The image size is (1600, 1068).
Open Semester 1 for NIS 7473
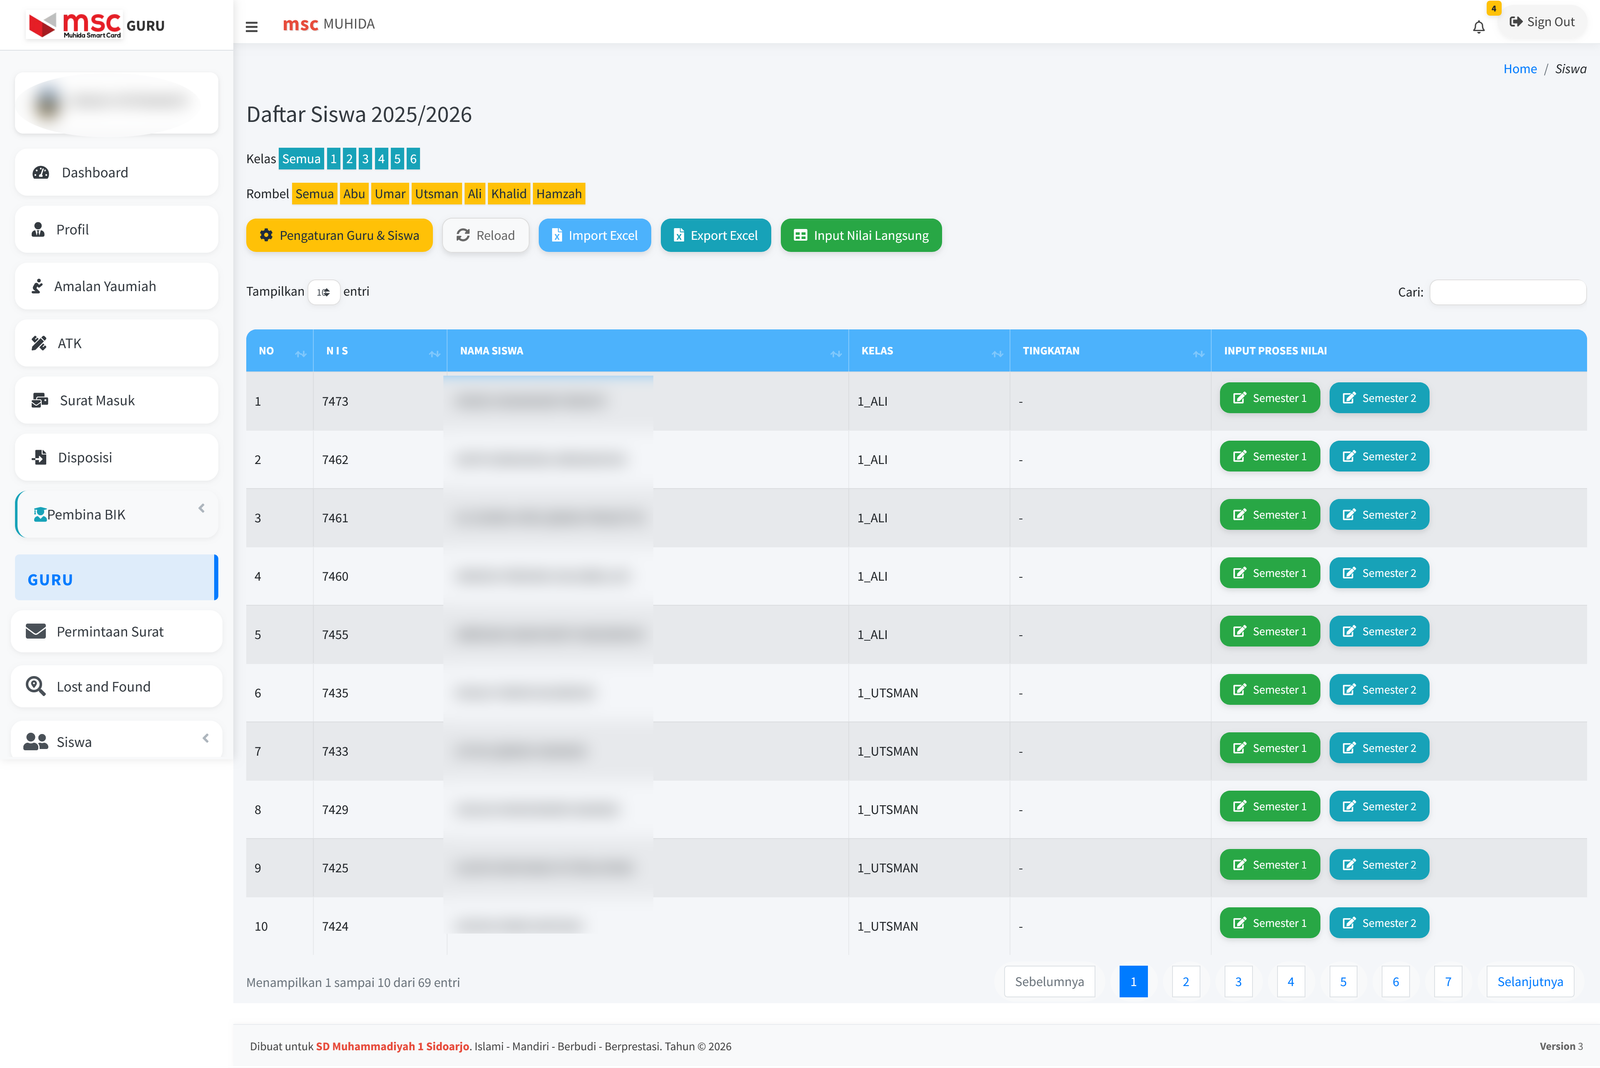(1269, 398)
